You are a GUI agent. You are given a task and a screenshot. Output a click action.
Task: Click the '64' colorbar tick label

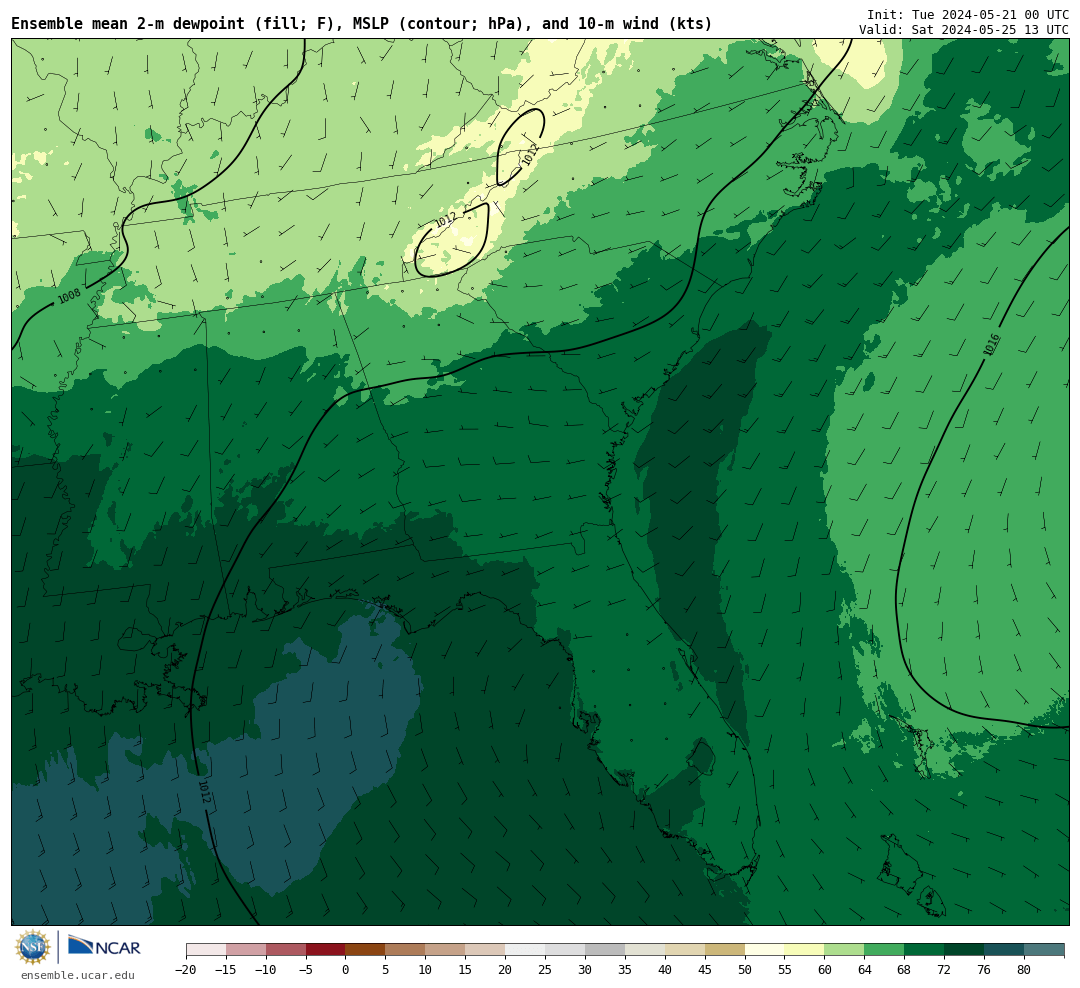pyautogui.click(x=865, y=969)
